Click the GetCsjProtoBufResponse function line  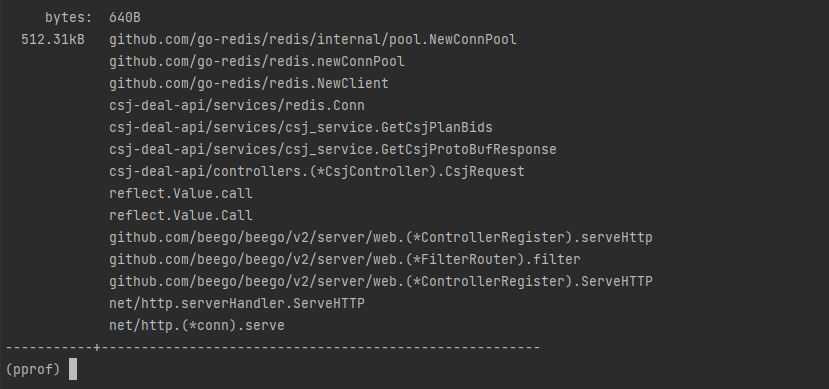click(x=333, y=150)
